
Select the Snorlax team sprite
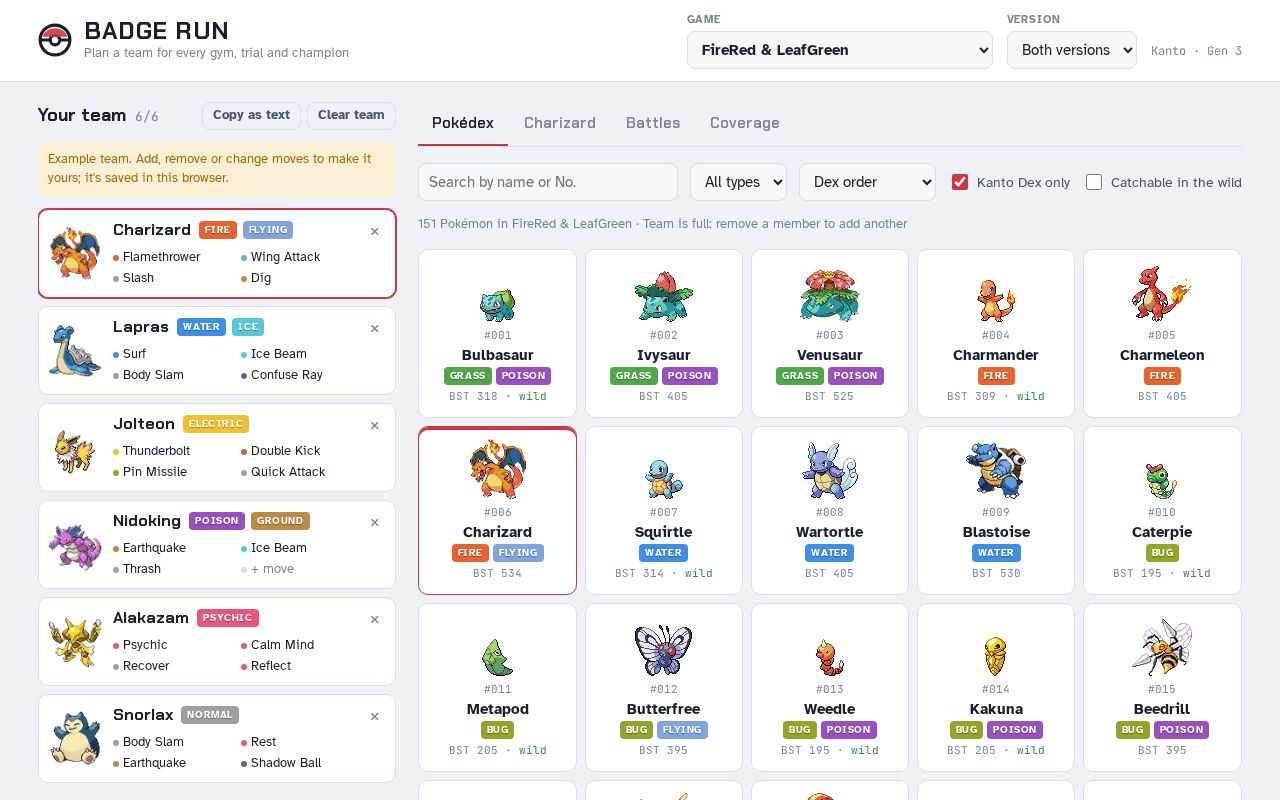(x=75, y=738)
